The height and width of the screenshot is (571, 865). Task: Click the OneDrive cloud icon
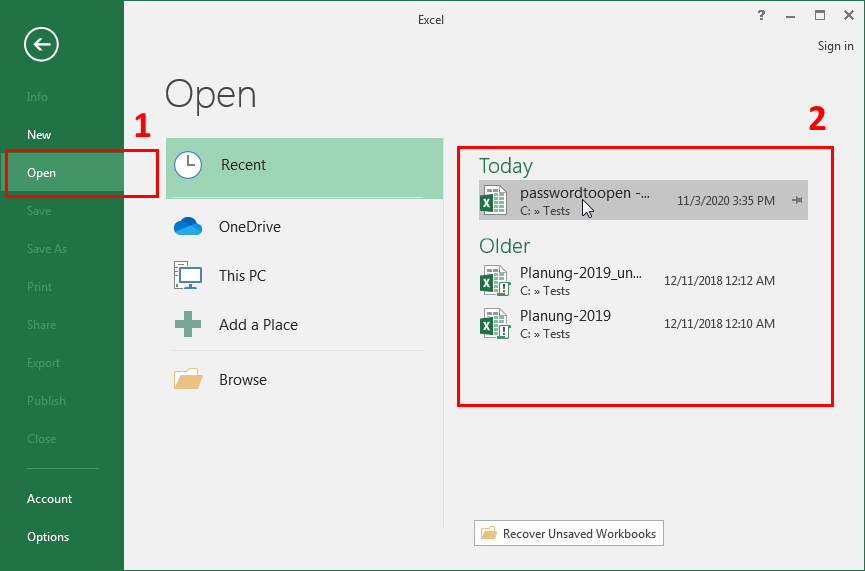[188, 226]
